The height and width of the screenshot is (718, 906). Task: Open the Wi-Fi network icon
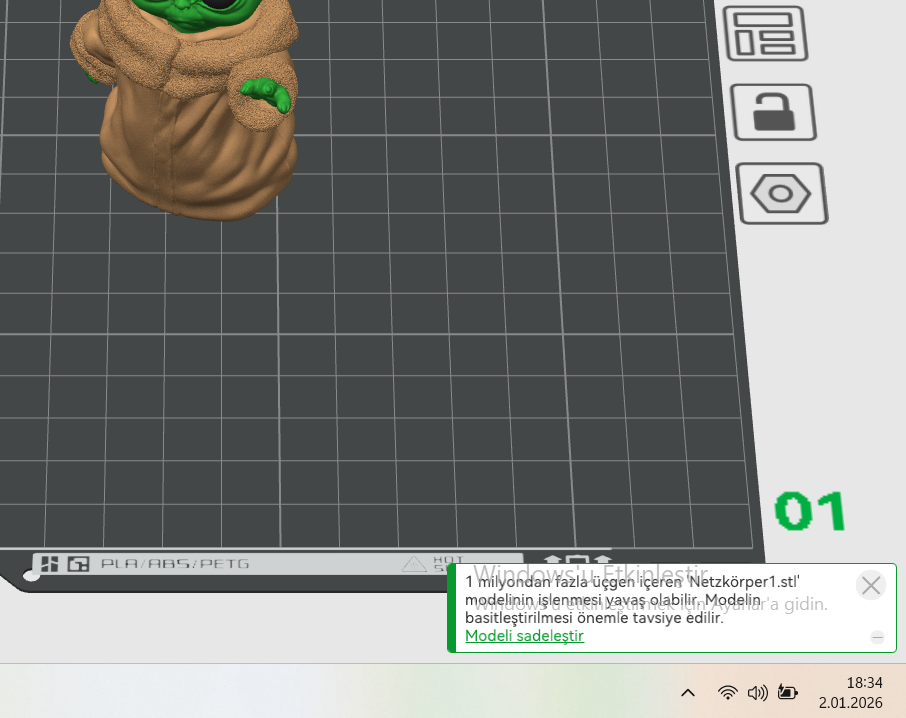pyautogui.click(x=728, y=692)
